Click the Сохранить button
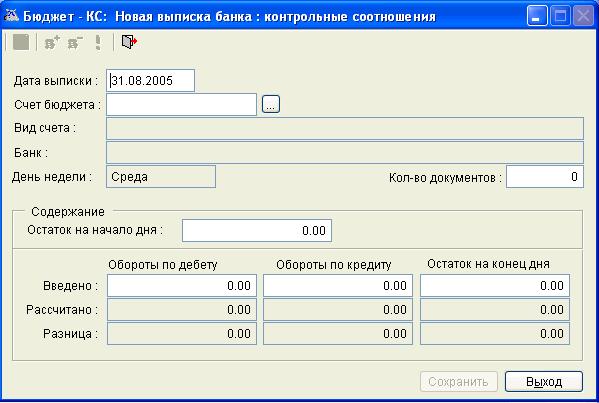This screenshot has height=403, width=599. point(459,381)
